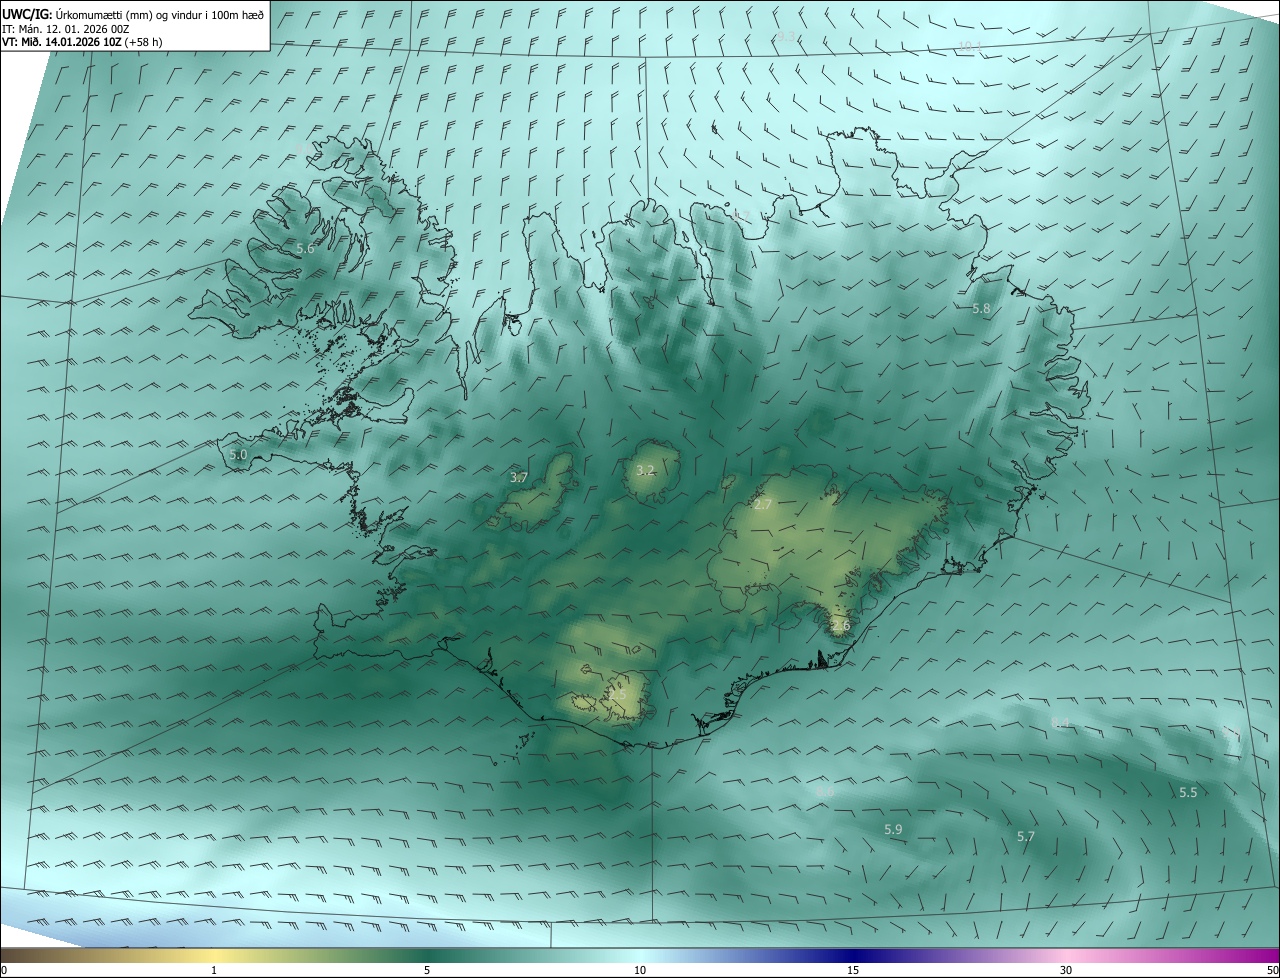The image size is (1280, 978).
Task: Click the 'VT: Mið. 14.01.2026 10Z (+58 h)' line
Action: (82, 42)
